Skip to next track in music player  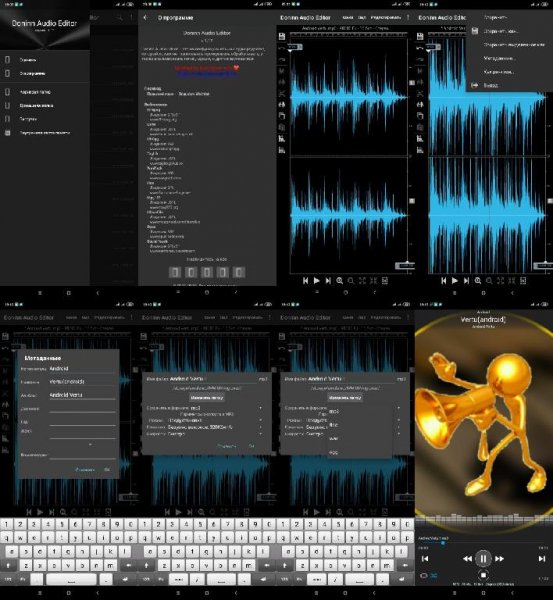point(542,559)
